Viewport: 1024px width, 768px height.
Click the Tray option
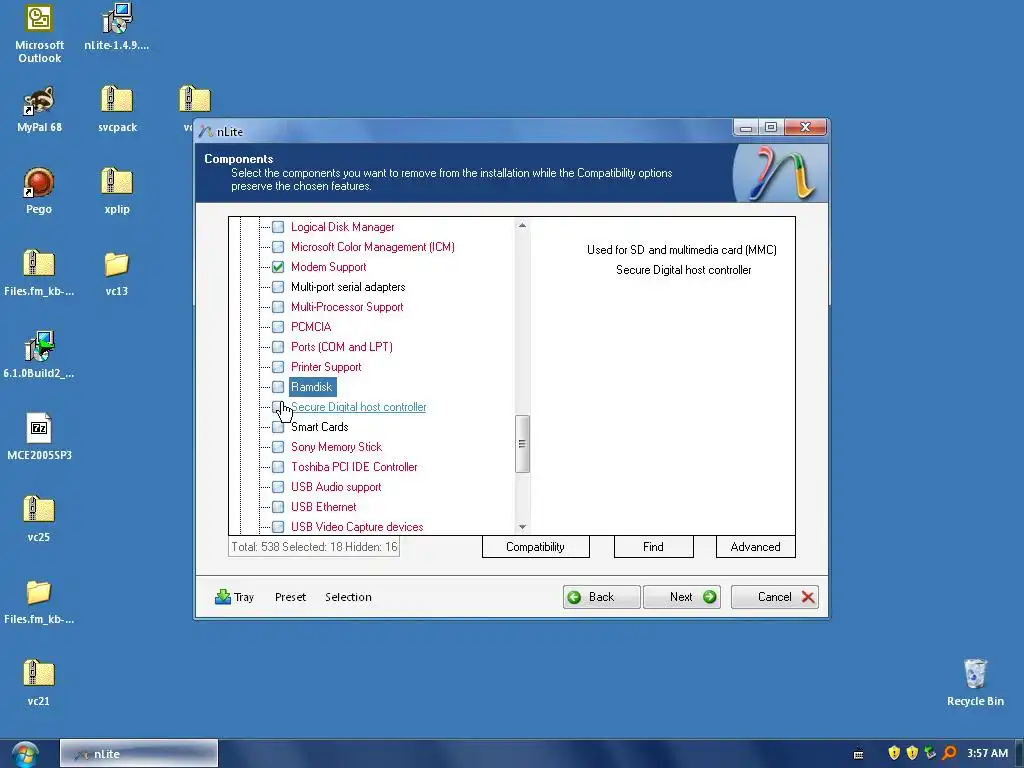click(234, 597)
